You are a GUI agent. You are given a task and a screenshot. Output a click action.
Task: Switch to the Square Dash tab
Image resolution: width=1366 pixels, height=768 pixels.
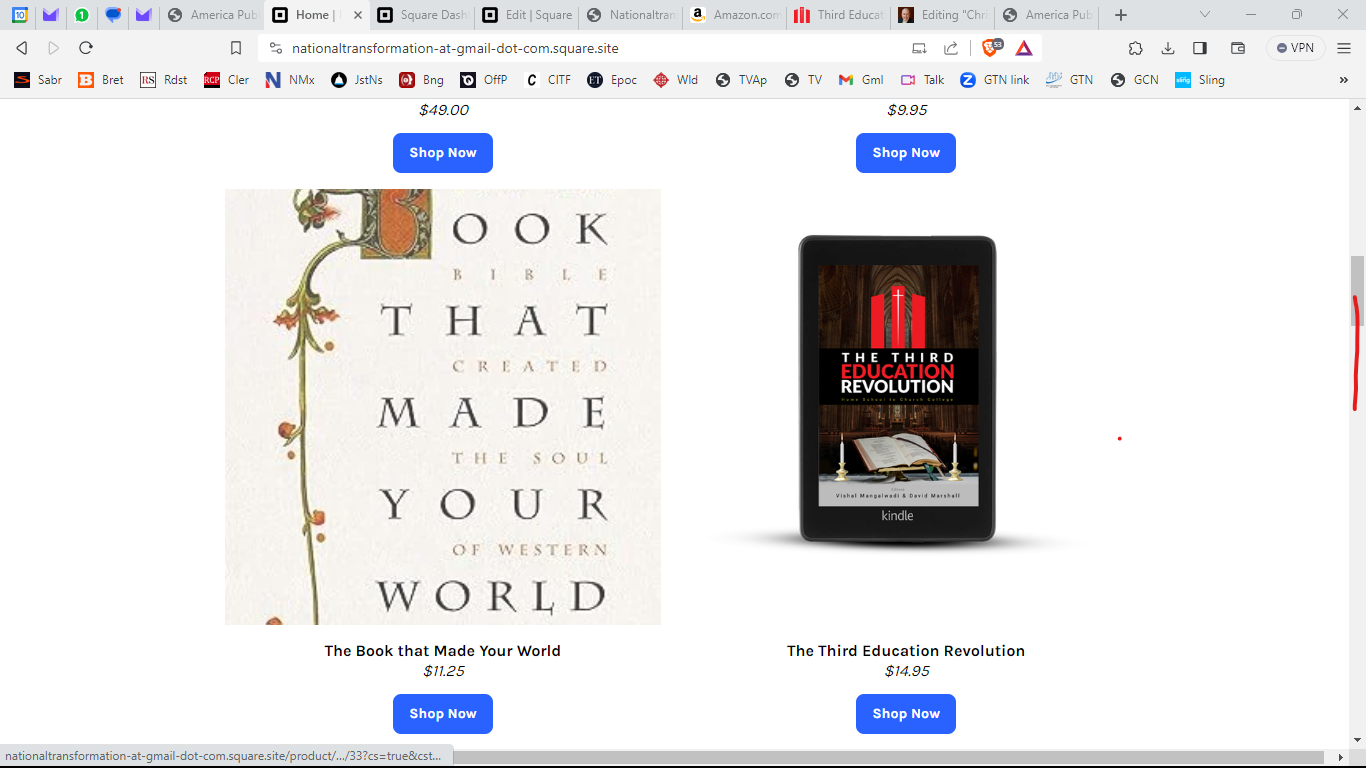(x=422, y=15)
